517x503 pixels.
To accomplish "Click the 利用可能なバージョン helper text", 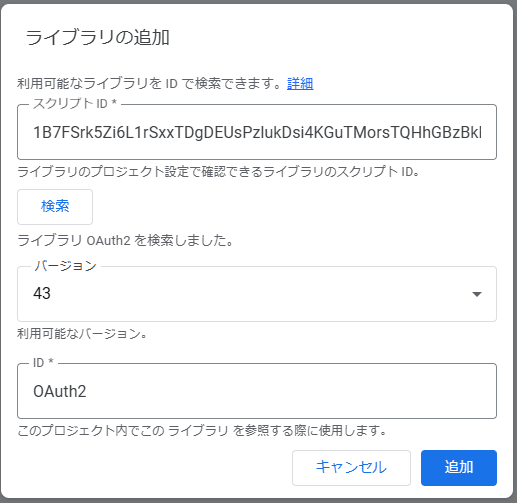I will tap(82, 334).
